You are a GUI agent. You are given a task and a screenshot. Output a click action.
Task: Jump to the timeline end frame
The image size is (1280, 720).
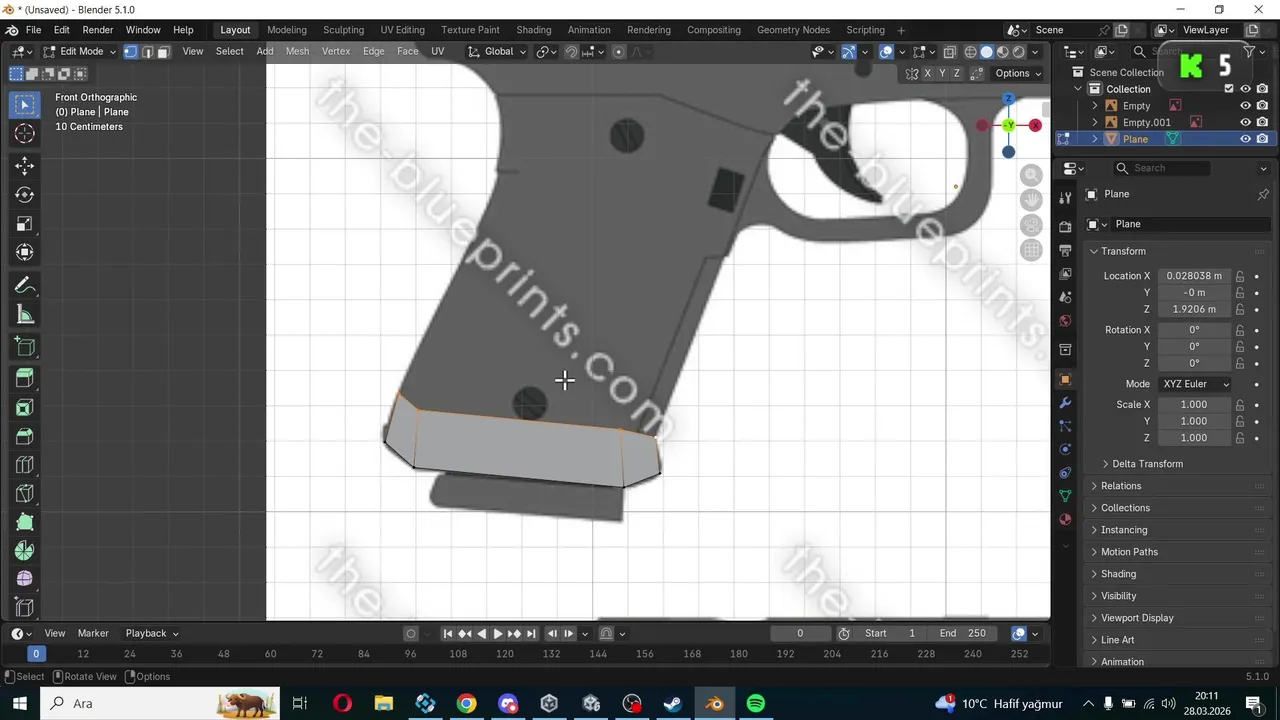click(531, 634)
